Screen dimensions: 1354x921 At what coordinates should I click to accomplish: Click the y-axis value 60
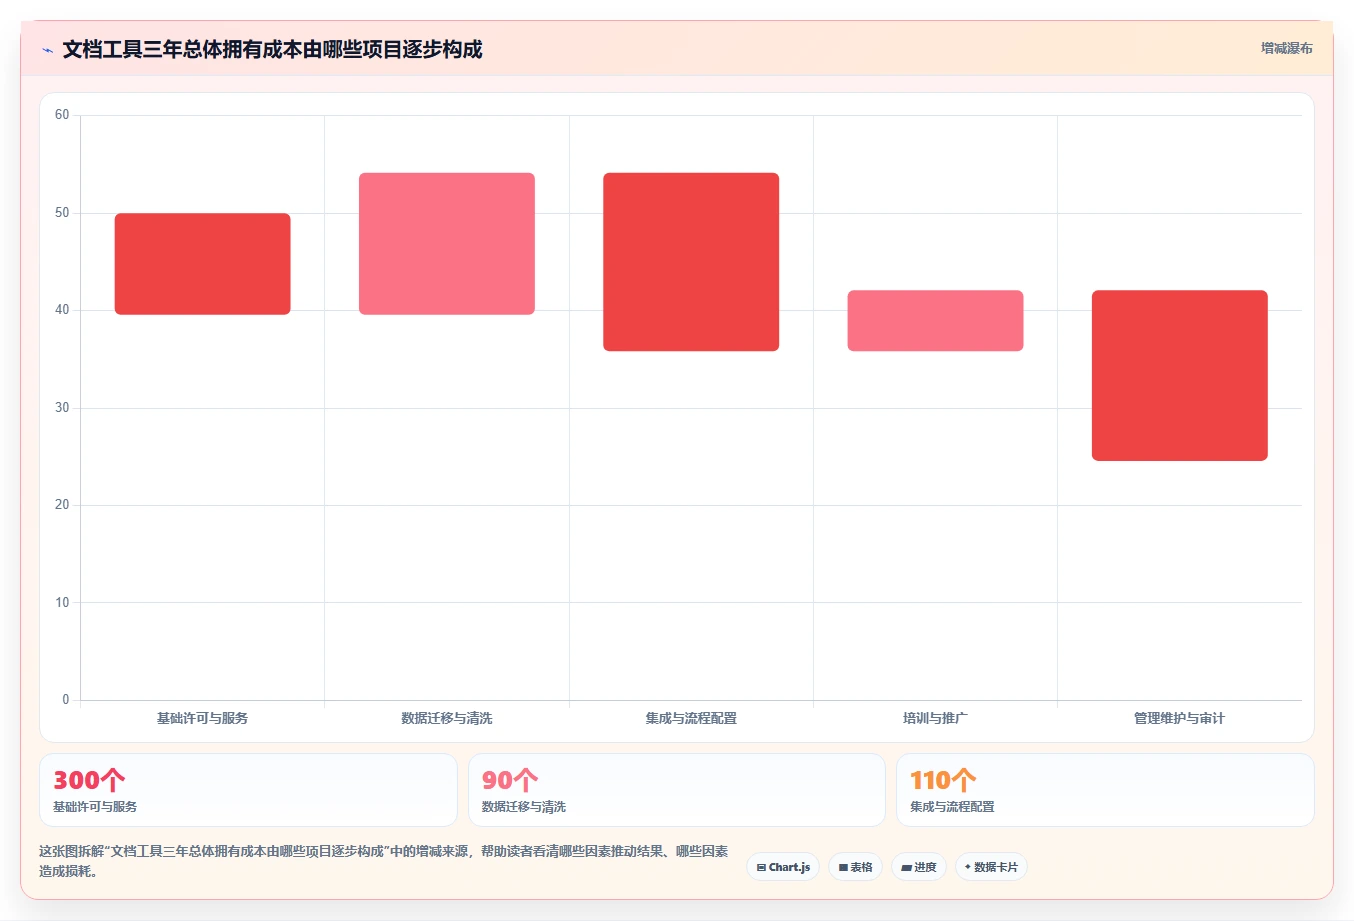tap(62, 115)
